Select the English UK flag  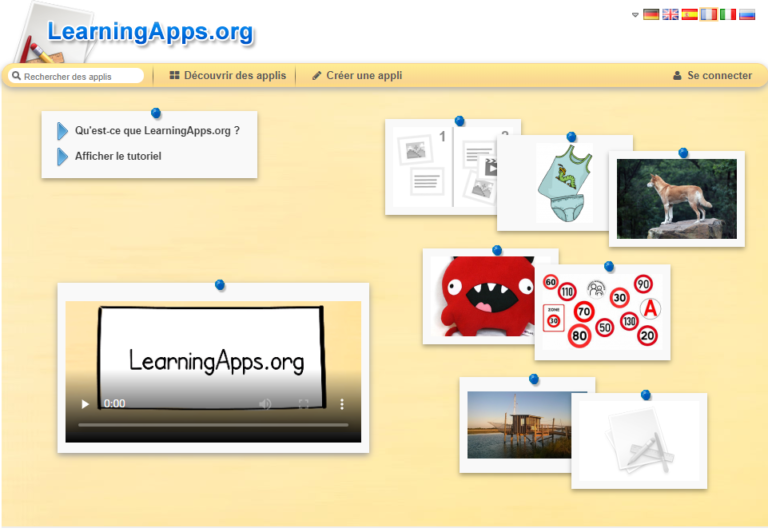[670, 14]
